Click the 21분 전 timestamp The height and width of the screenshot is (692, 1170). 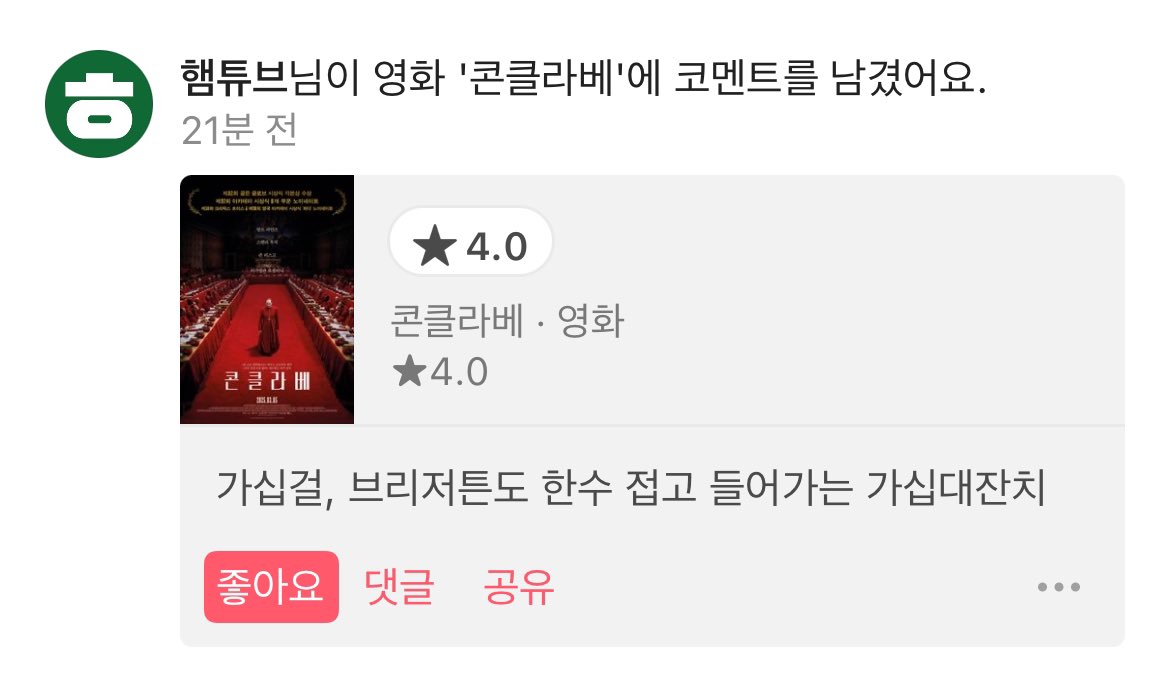point(240,131)
